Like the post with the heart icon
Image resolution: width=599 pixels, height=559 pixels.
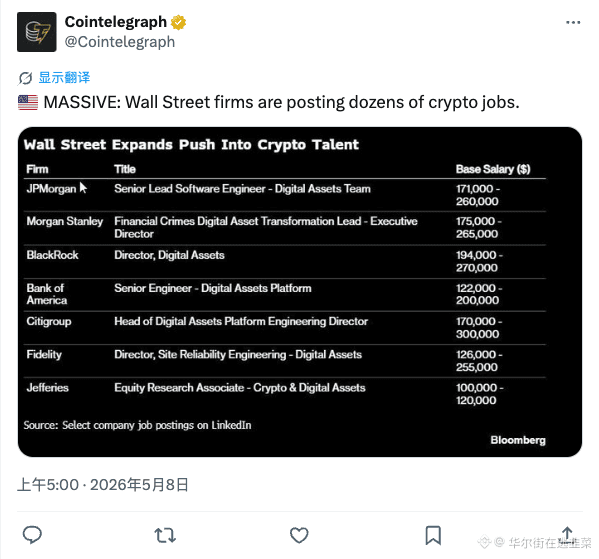[x=299, y=535]
